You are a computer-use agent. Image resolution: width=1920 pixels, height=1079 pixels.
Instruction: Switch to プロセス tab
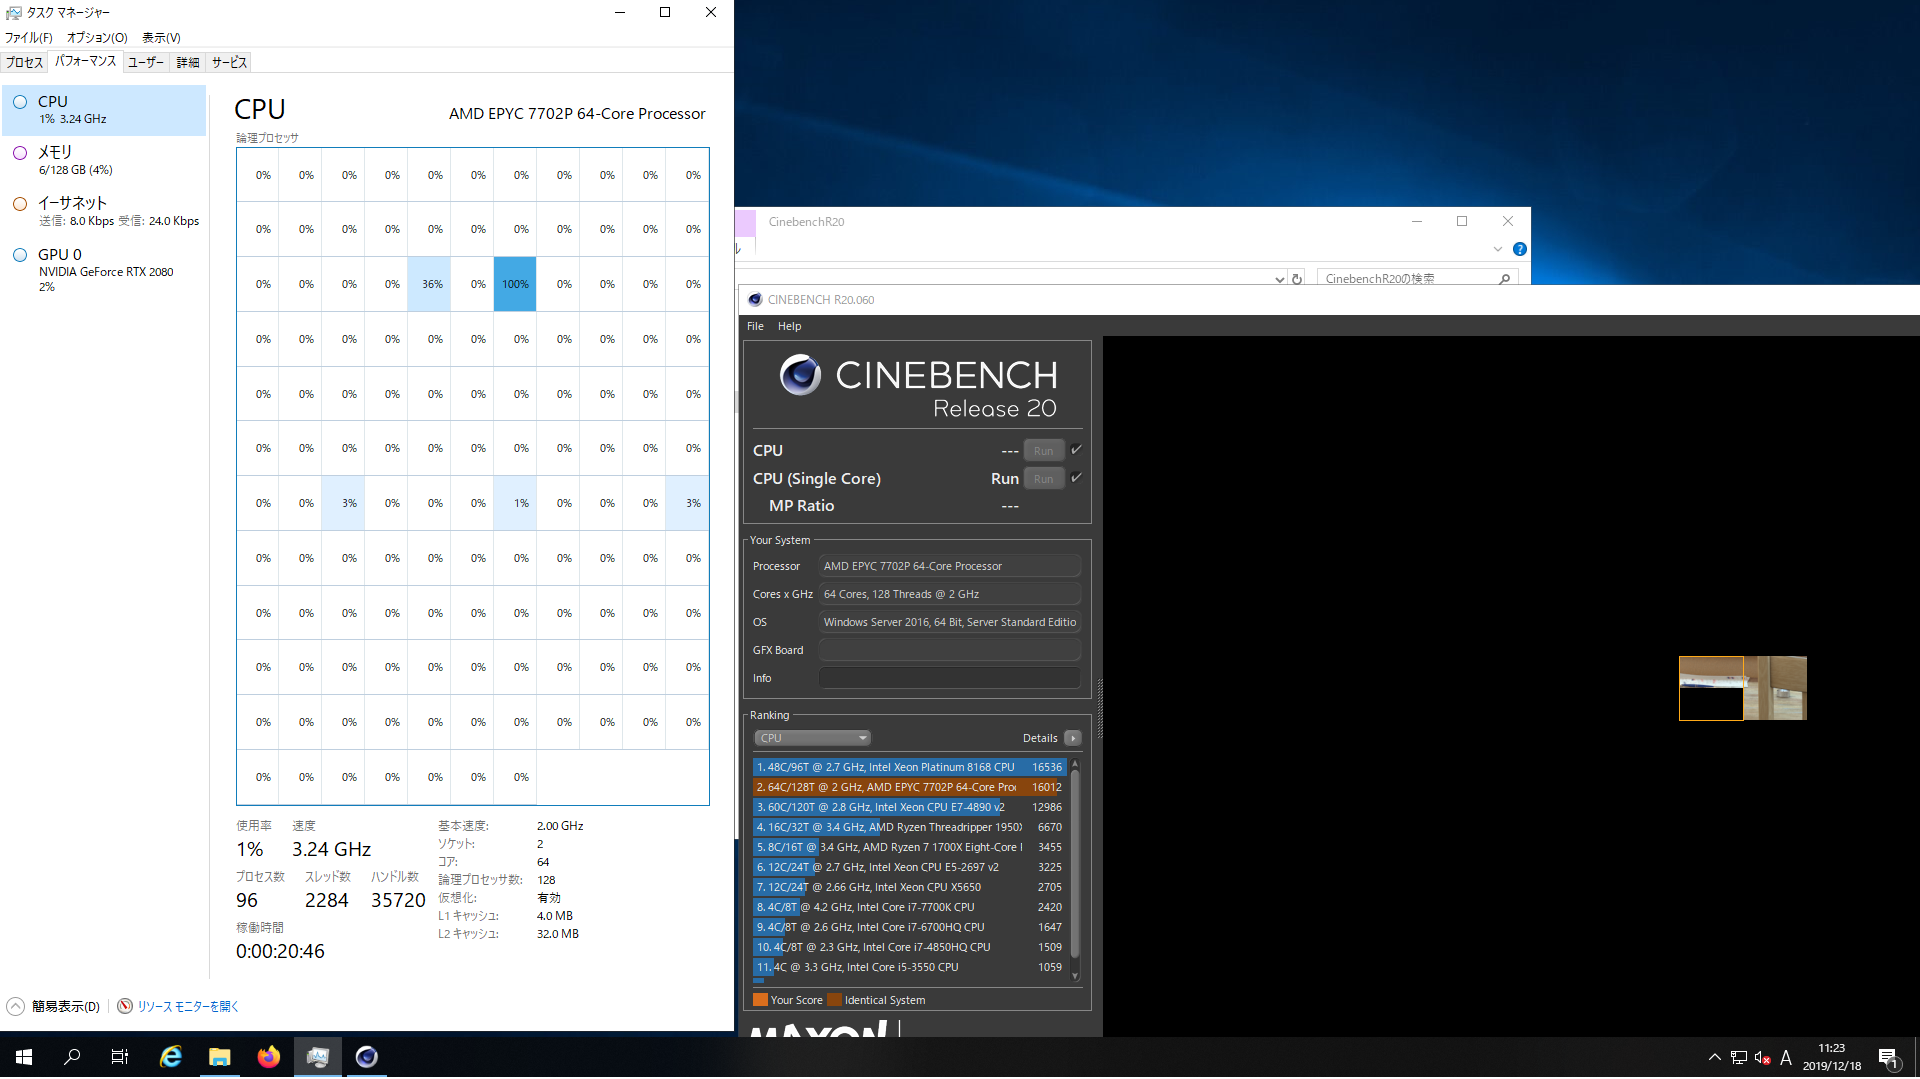coord(24,62)
